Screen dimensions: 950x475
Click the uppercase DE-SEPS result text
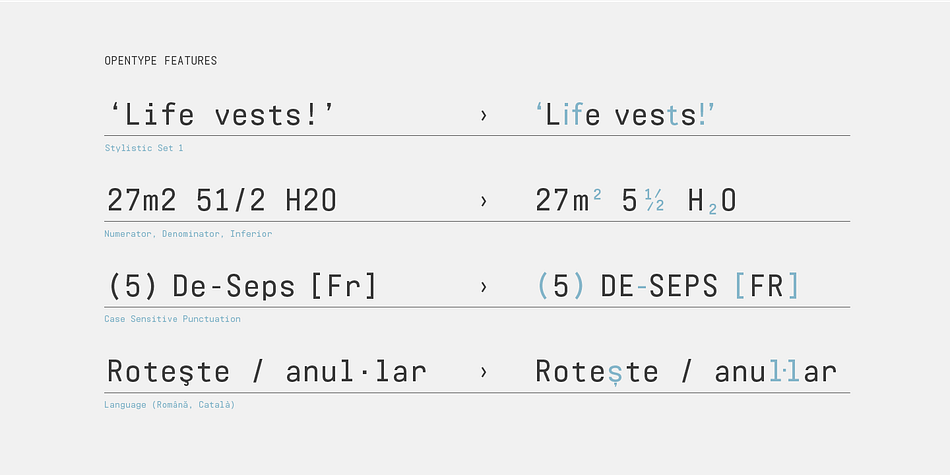659,286
